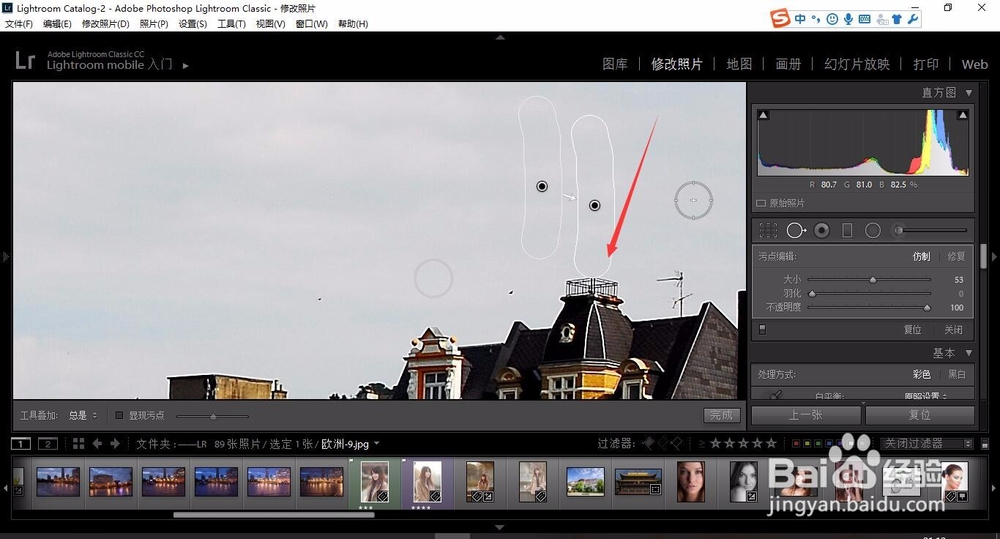Pick the white balance eyedropper tool

pyautogui.click(x=775, y=395)
